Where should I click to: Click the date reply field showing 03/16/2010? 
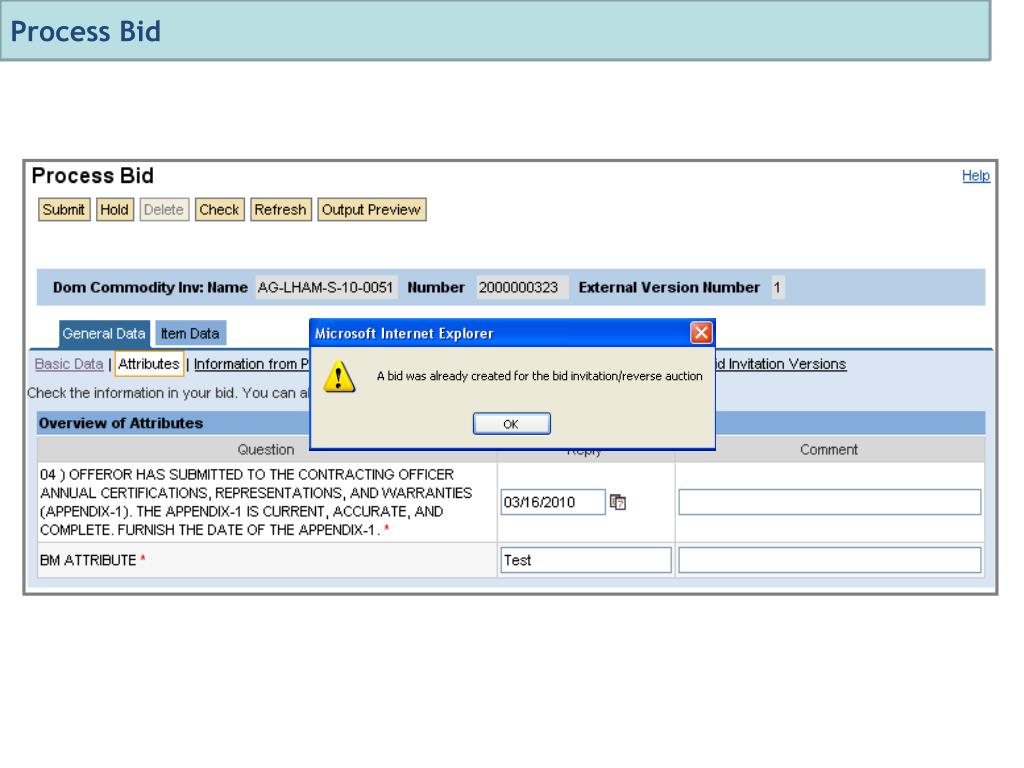552,502
